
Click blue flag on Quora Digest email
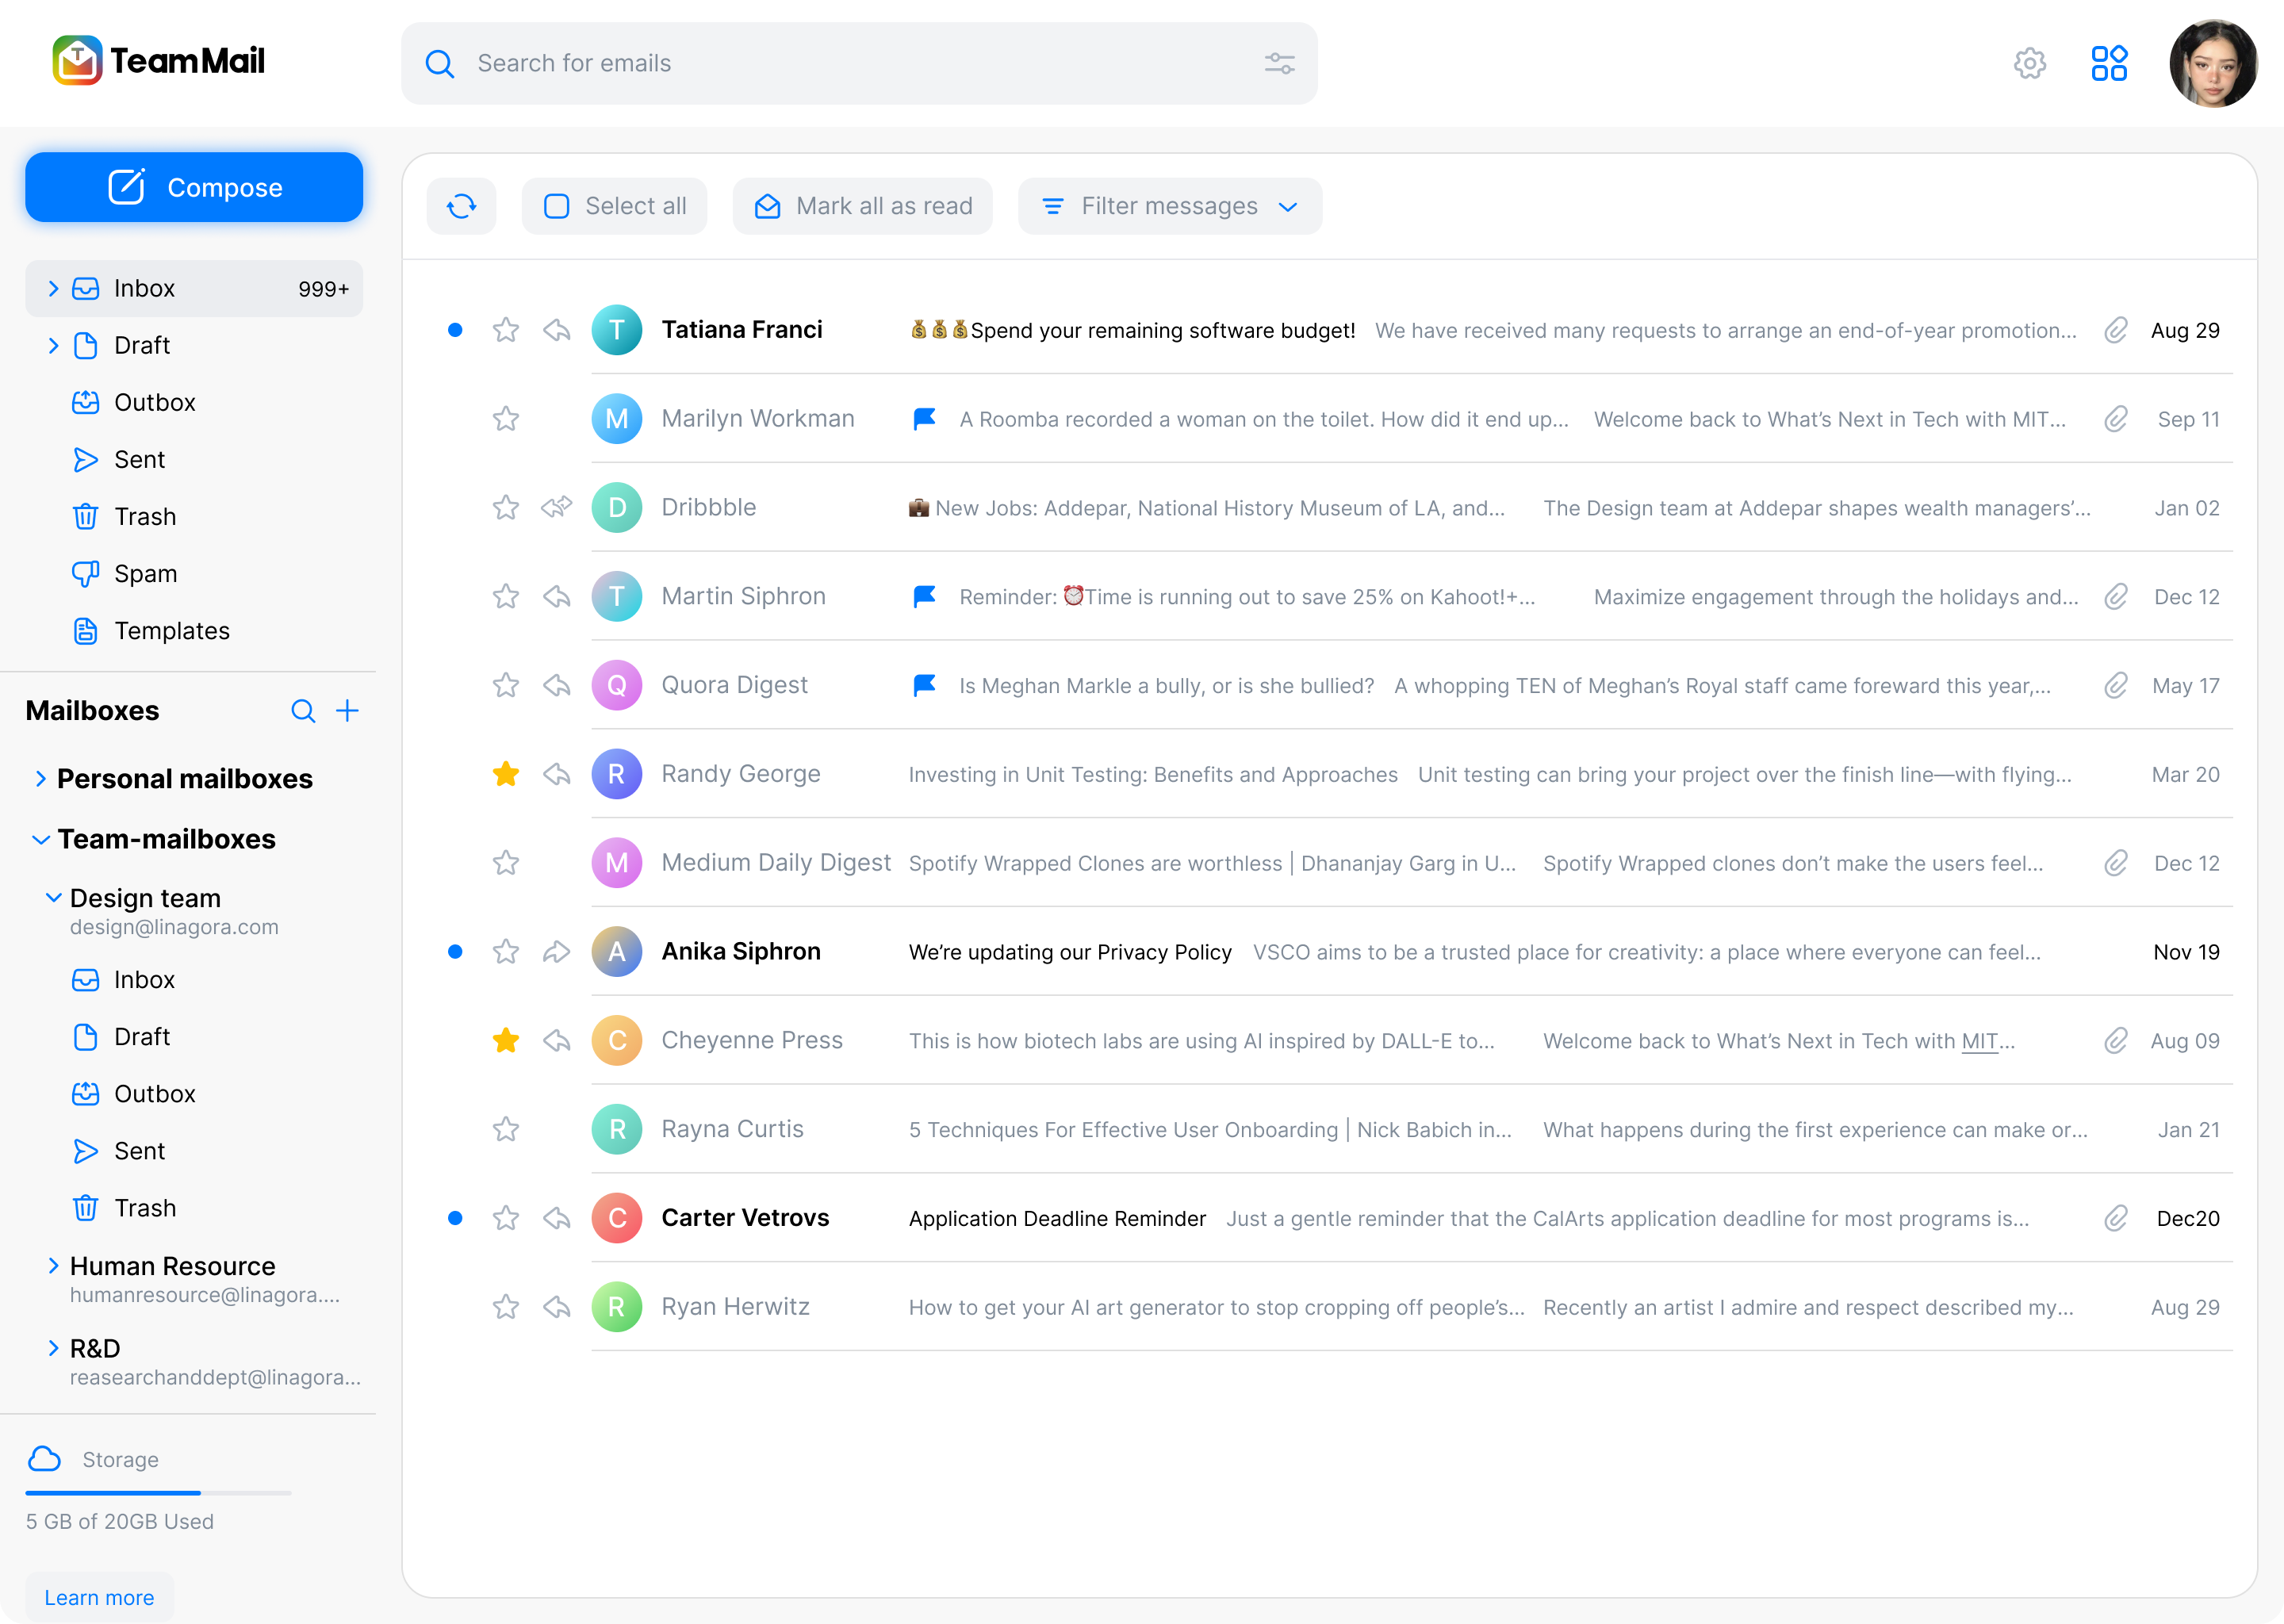coord(924,686)
